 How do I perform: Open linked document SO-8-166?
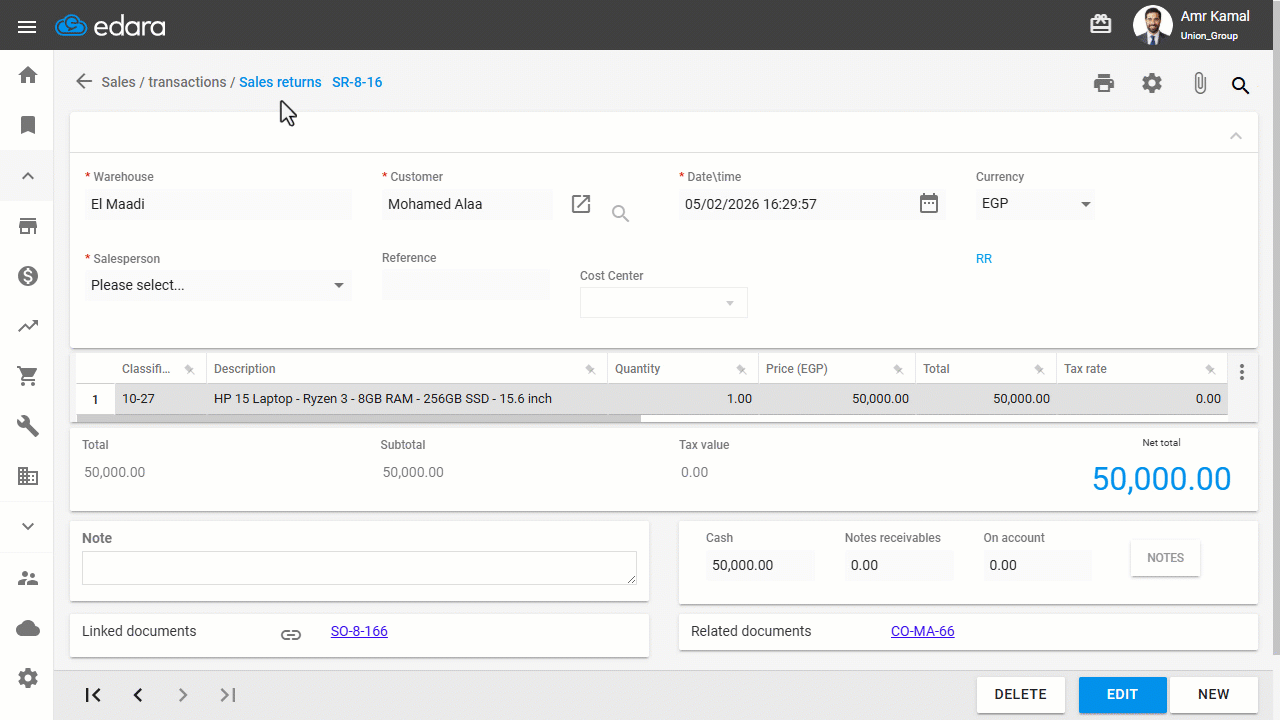359,631
